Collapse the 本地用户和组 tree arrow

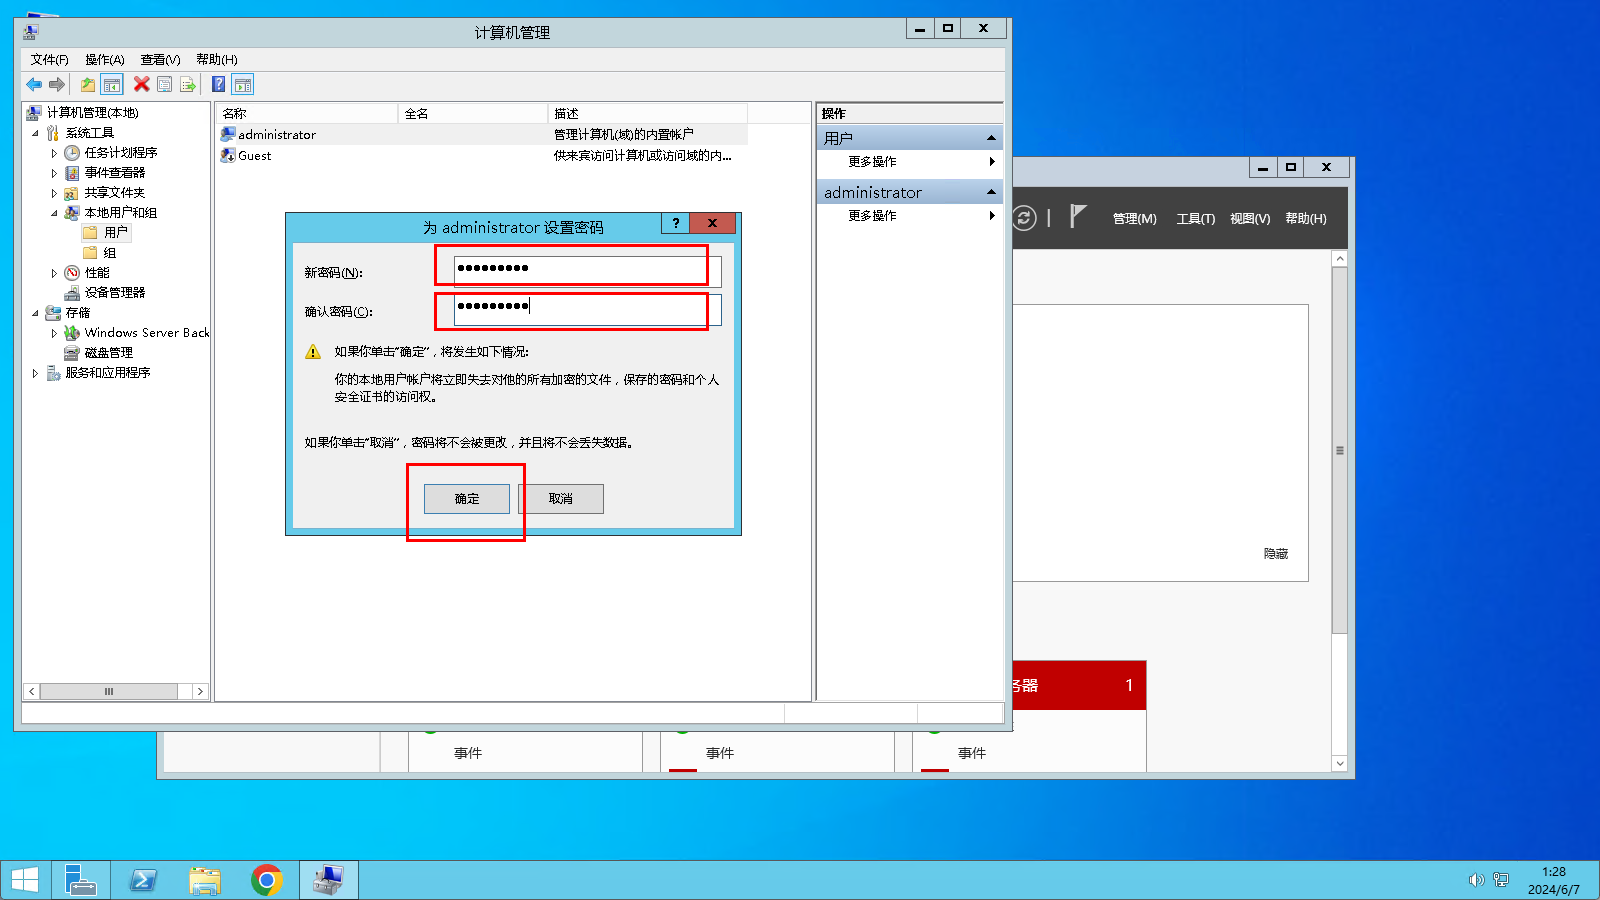pos(54,213)
